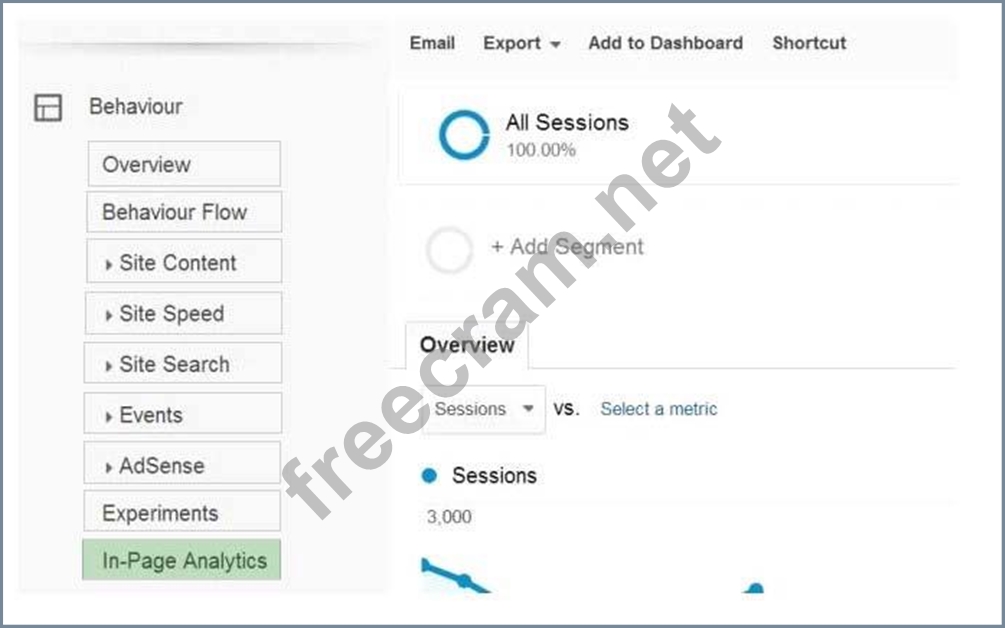Click Add to Dashboard

pos(666,43)
